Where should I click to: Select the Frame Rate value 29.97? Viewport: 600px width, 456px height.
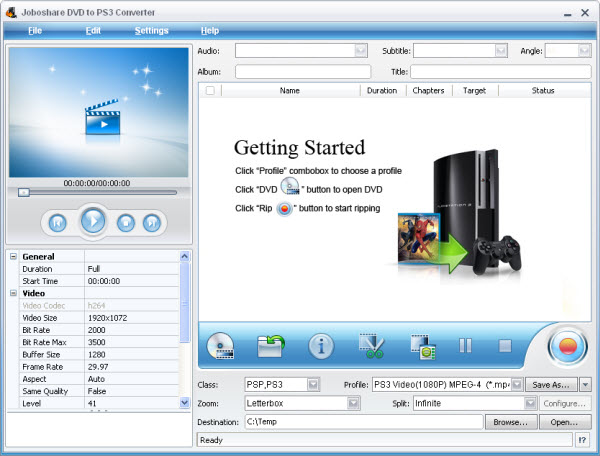point(132,367)
